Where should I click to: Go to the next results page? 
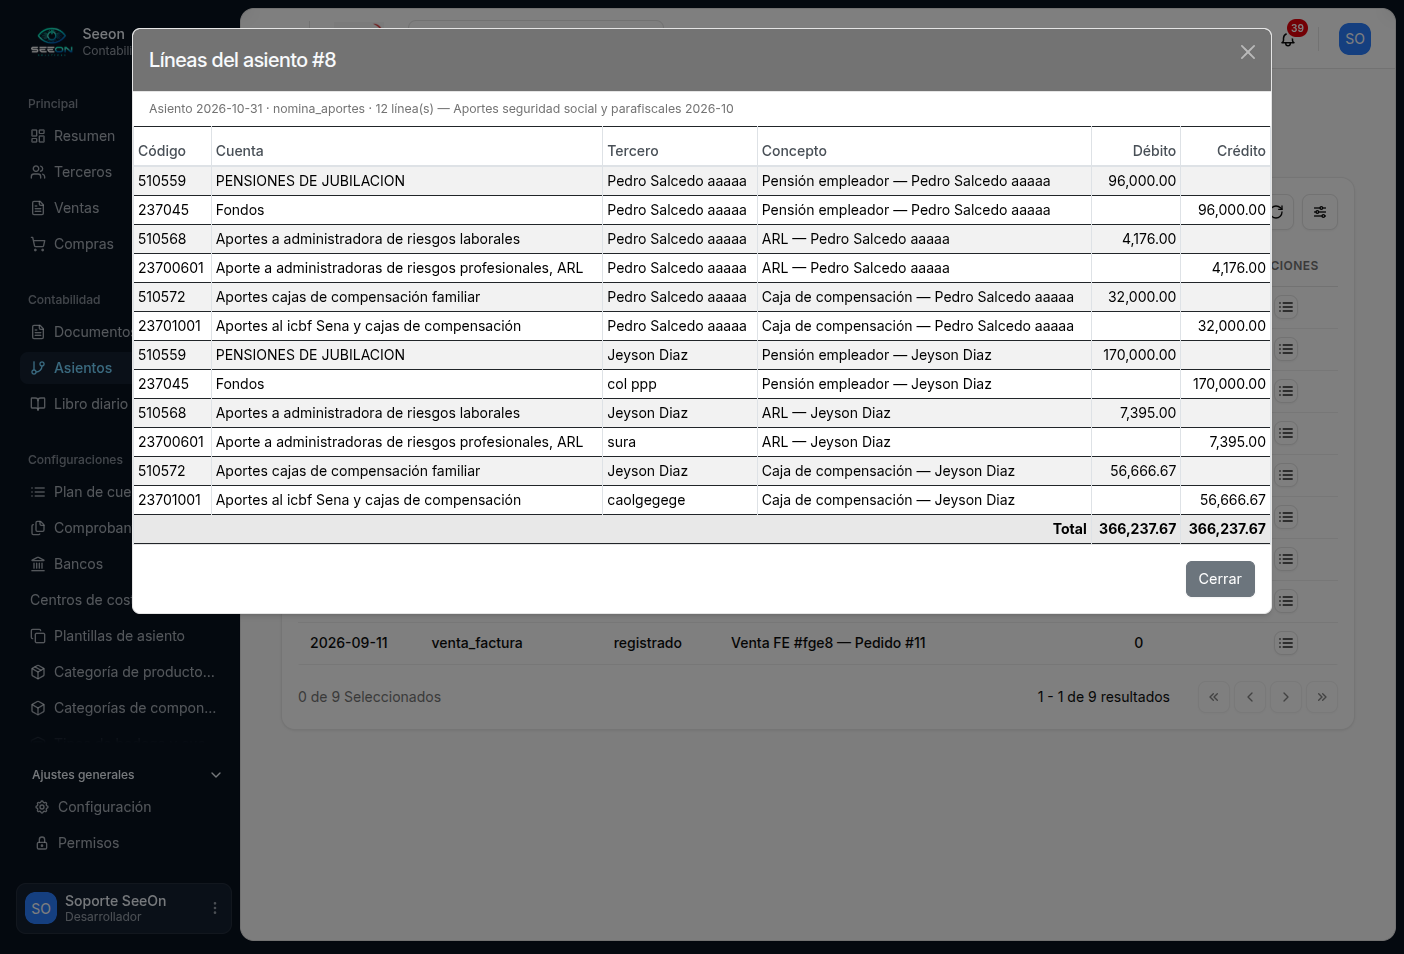coord(1286,697)
